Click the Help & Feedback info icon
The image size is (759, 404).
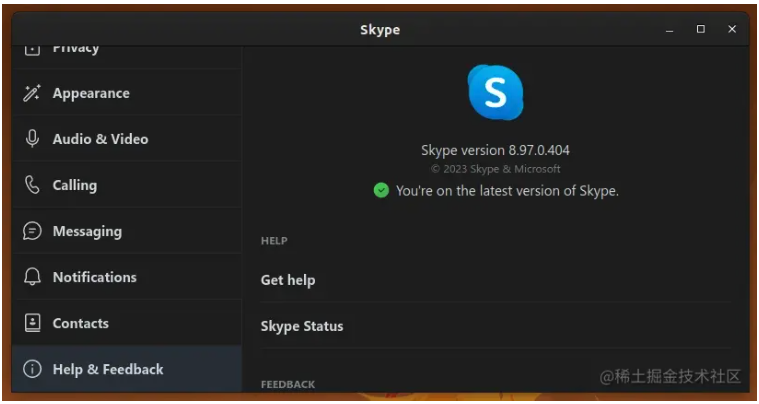pos(32,369)
